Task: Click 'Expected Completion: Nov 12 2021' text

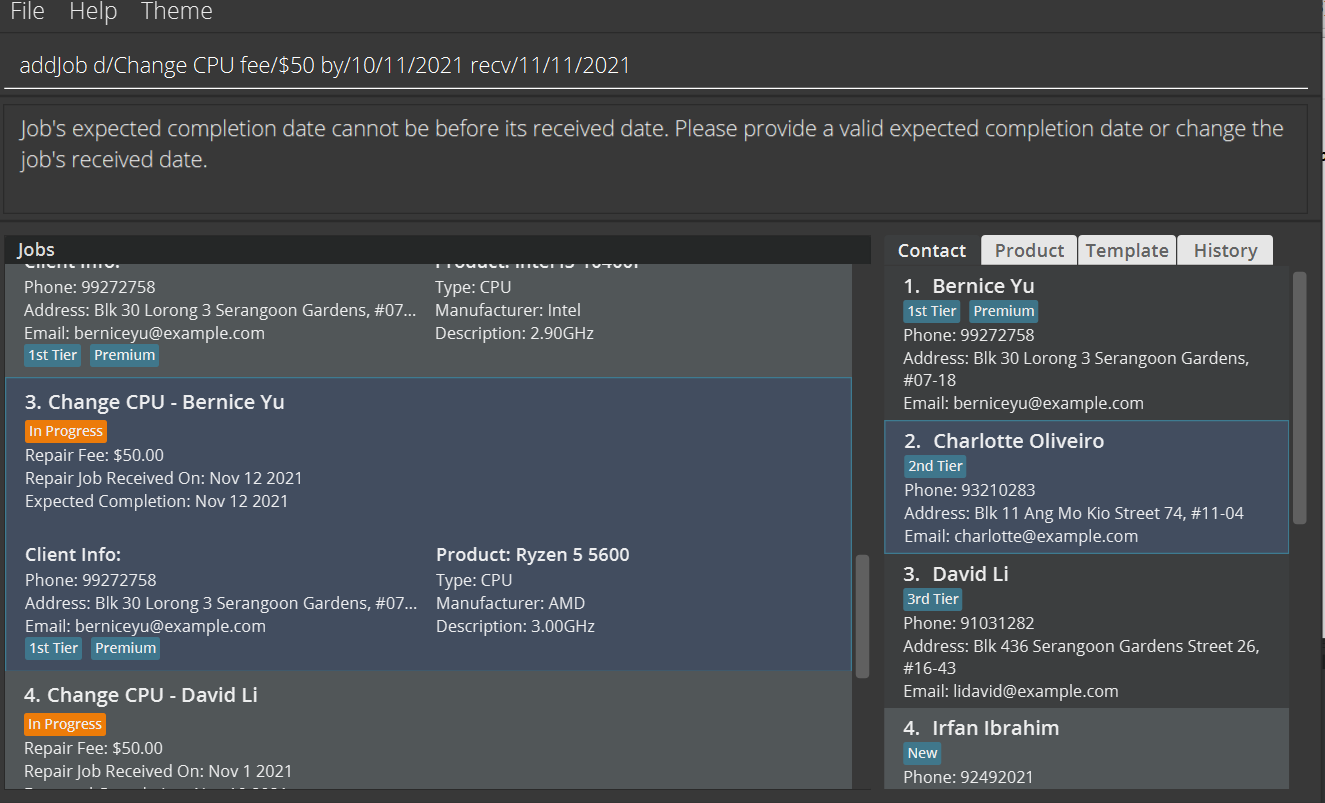Action: 156,501
